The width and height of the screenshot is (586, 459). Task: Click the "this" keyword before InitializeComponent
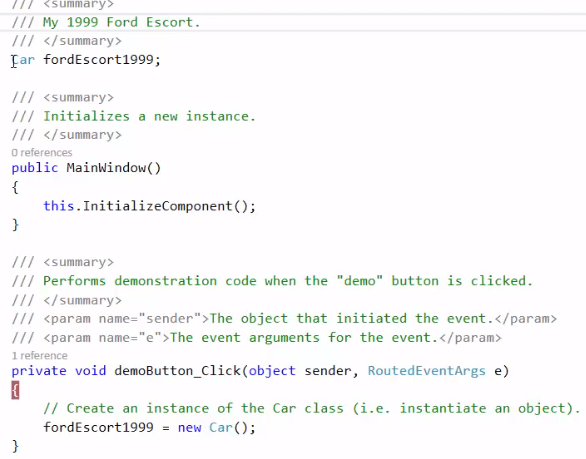[59, 206]
